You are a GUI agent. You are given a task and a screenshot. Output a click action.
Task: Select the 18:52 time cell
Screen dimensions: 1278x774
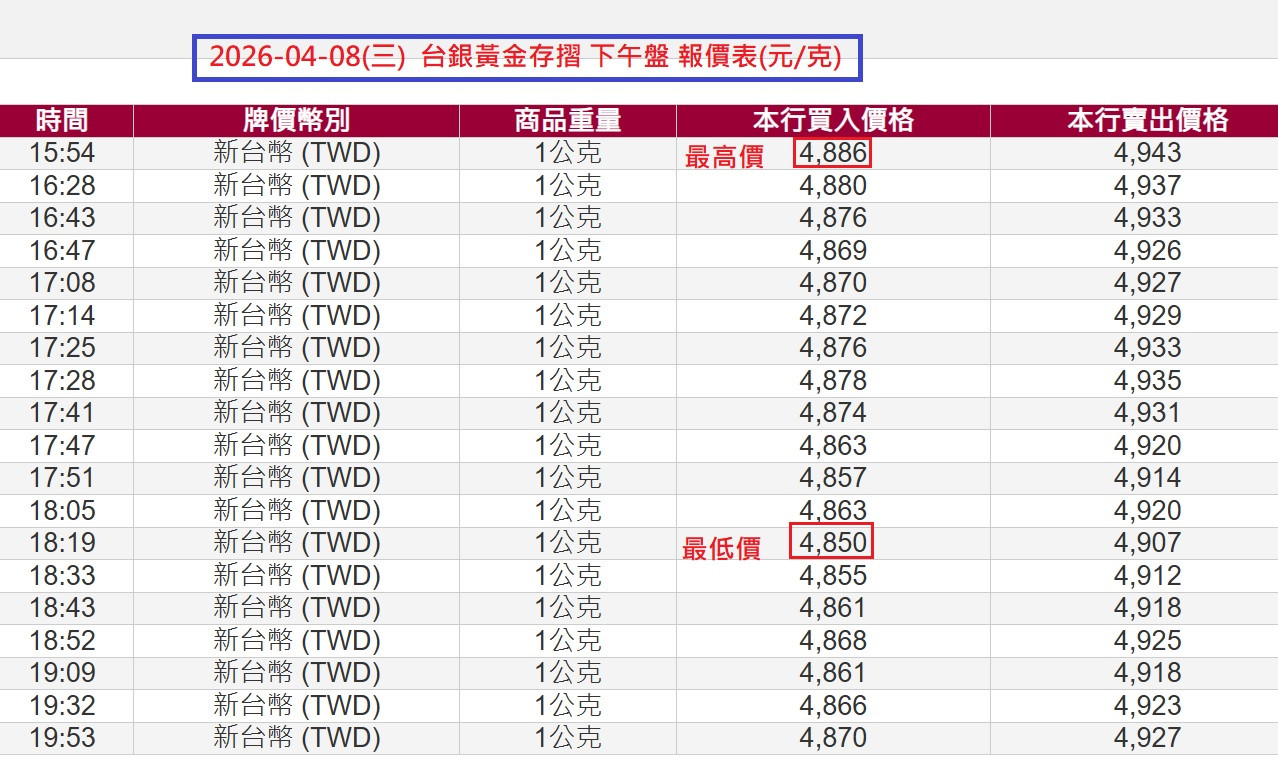click(x=66, y=641)
